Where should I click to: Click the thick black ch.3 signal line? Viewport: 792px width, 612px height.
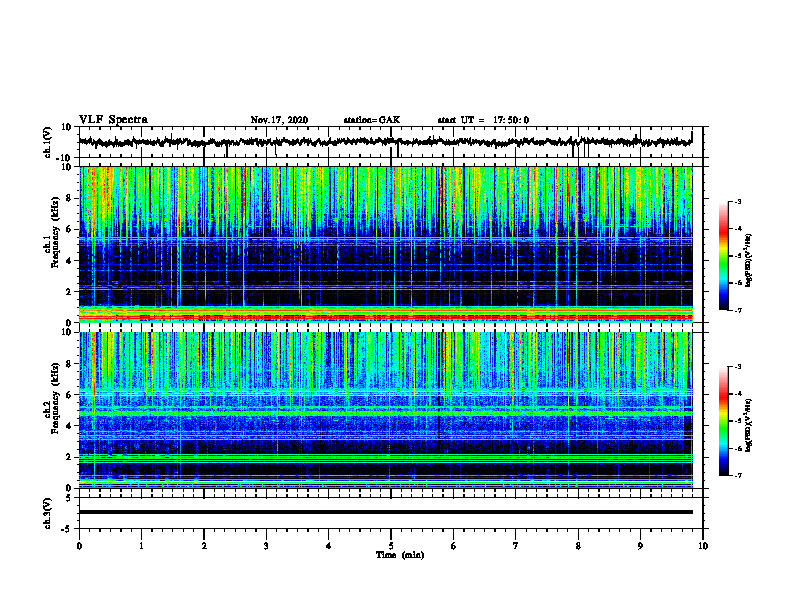point(385,512)
